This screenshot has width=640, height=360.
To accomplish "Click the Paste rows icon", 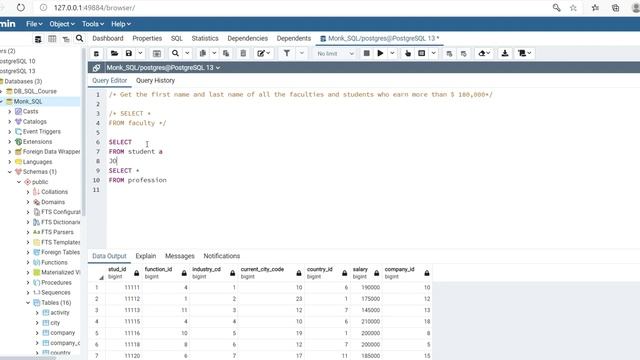I will point(226,53).
